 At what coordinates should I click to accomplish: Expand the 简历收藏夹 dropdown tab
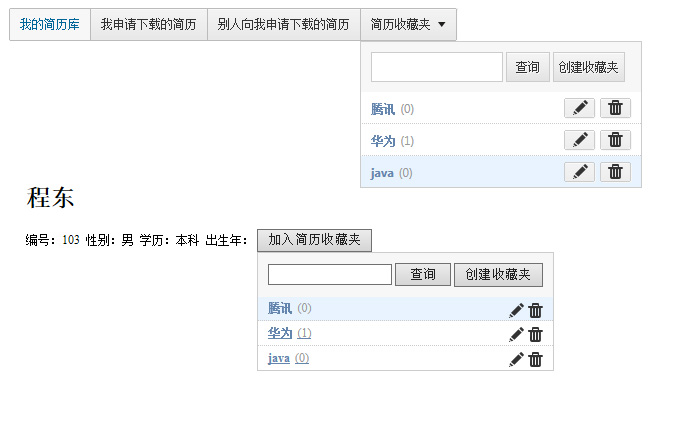(x=408, y=24)
